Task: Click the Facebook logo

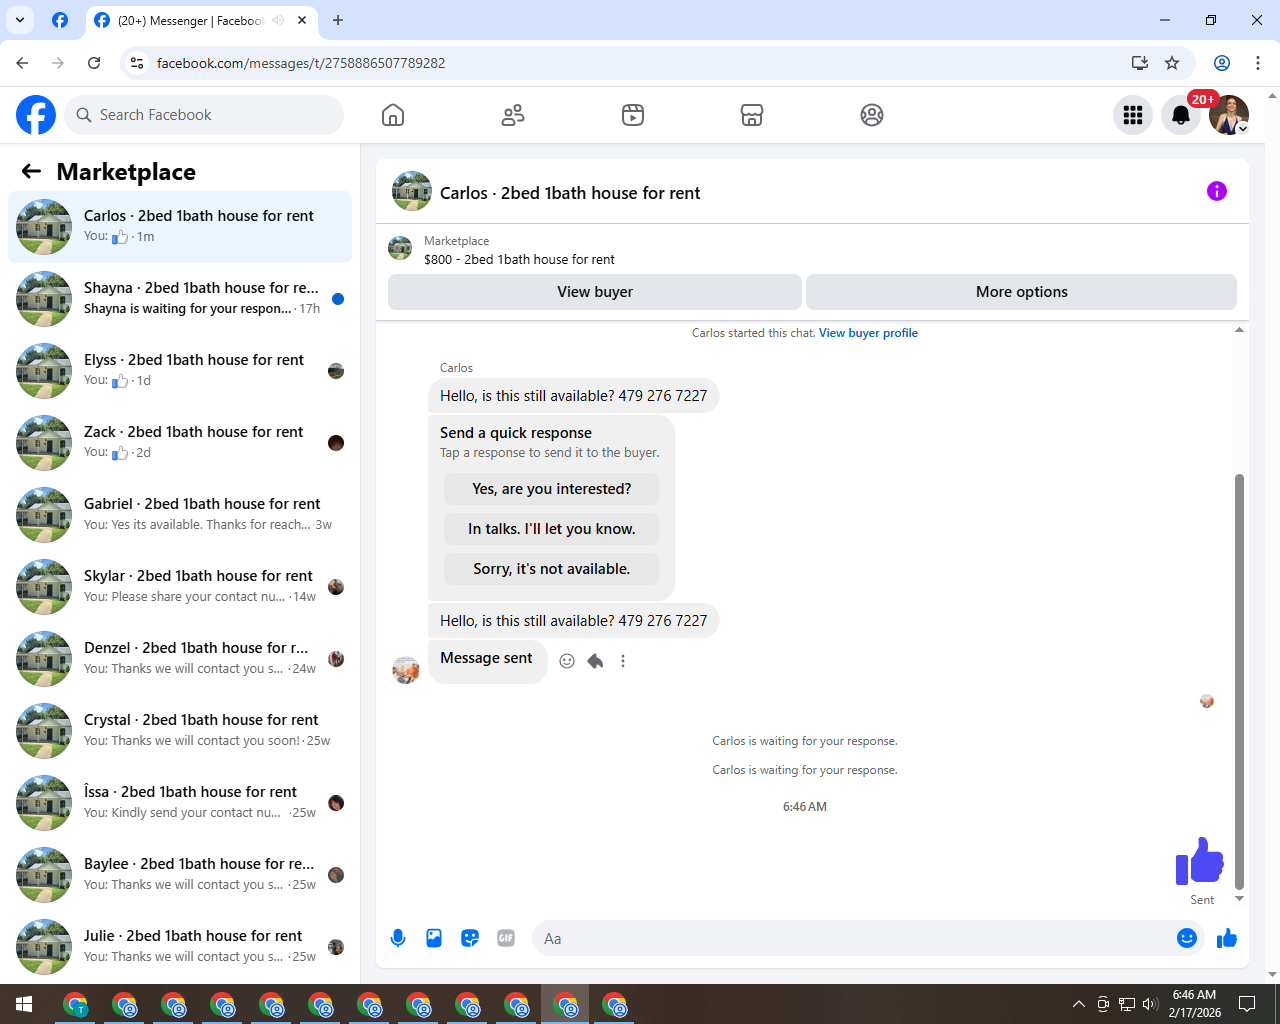Action: tap(36, 115)
